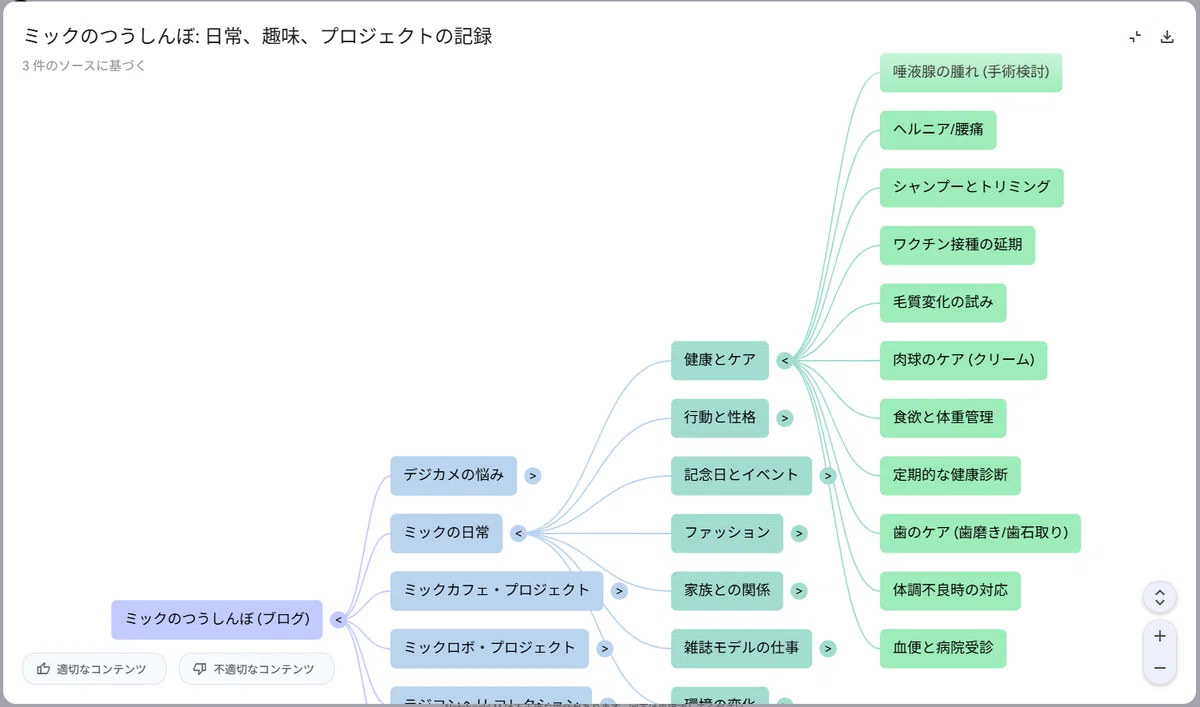Expand the 記念日とイベント branch

click(828, 476)
